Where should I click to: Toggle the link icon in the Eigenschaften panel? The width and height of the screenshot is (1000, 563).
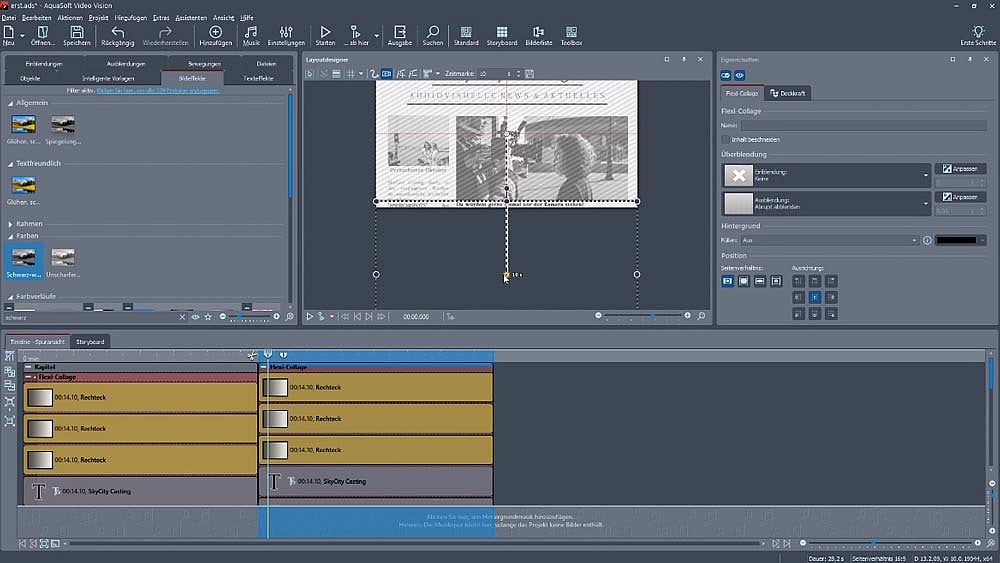(x=727, y=75)
